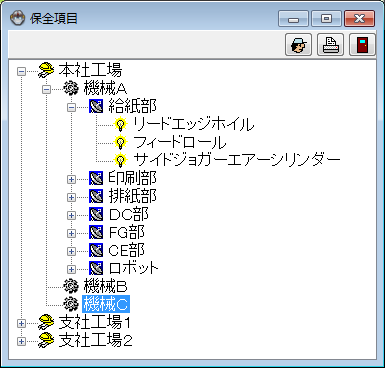Click the hard hat icon beside 支社工場1

(x=46, y=323)
